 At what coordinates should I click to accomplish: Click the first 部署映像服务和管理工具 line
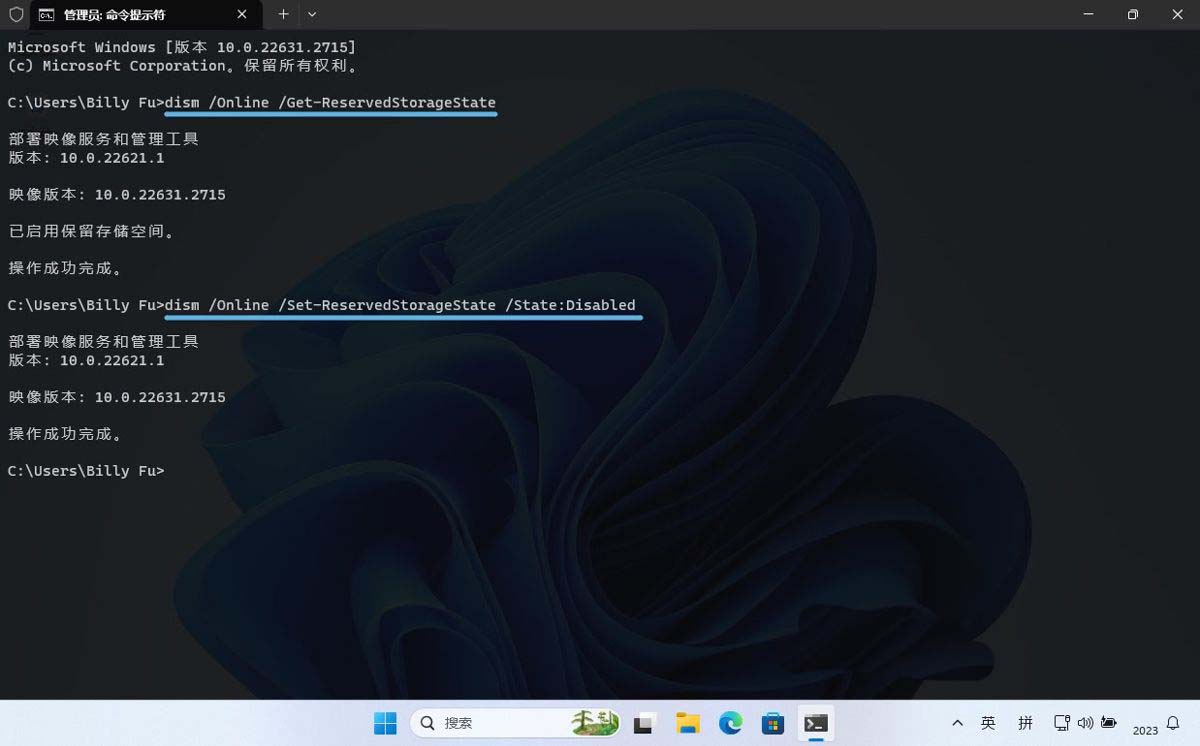coord(104,139)
